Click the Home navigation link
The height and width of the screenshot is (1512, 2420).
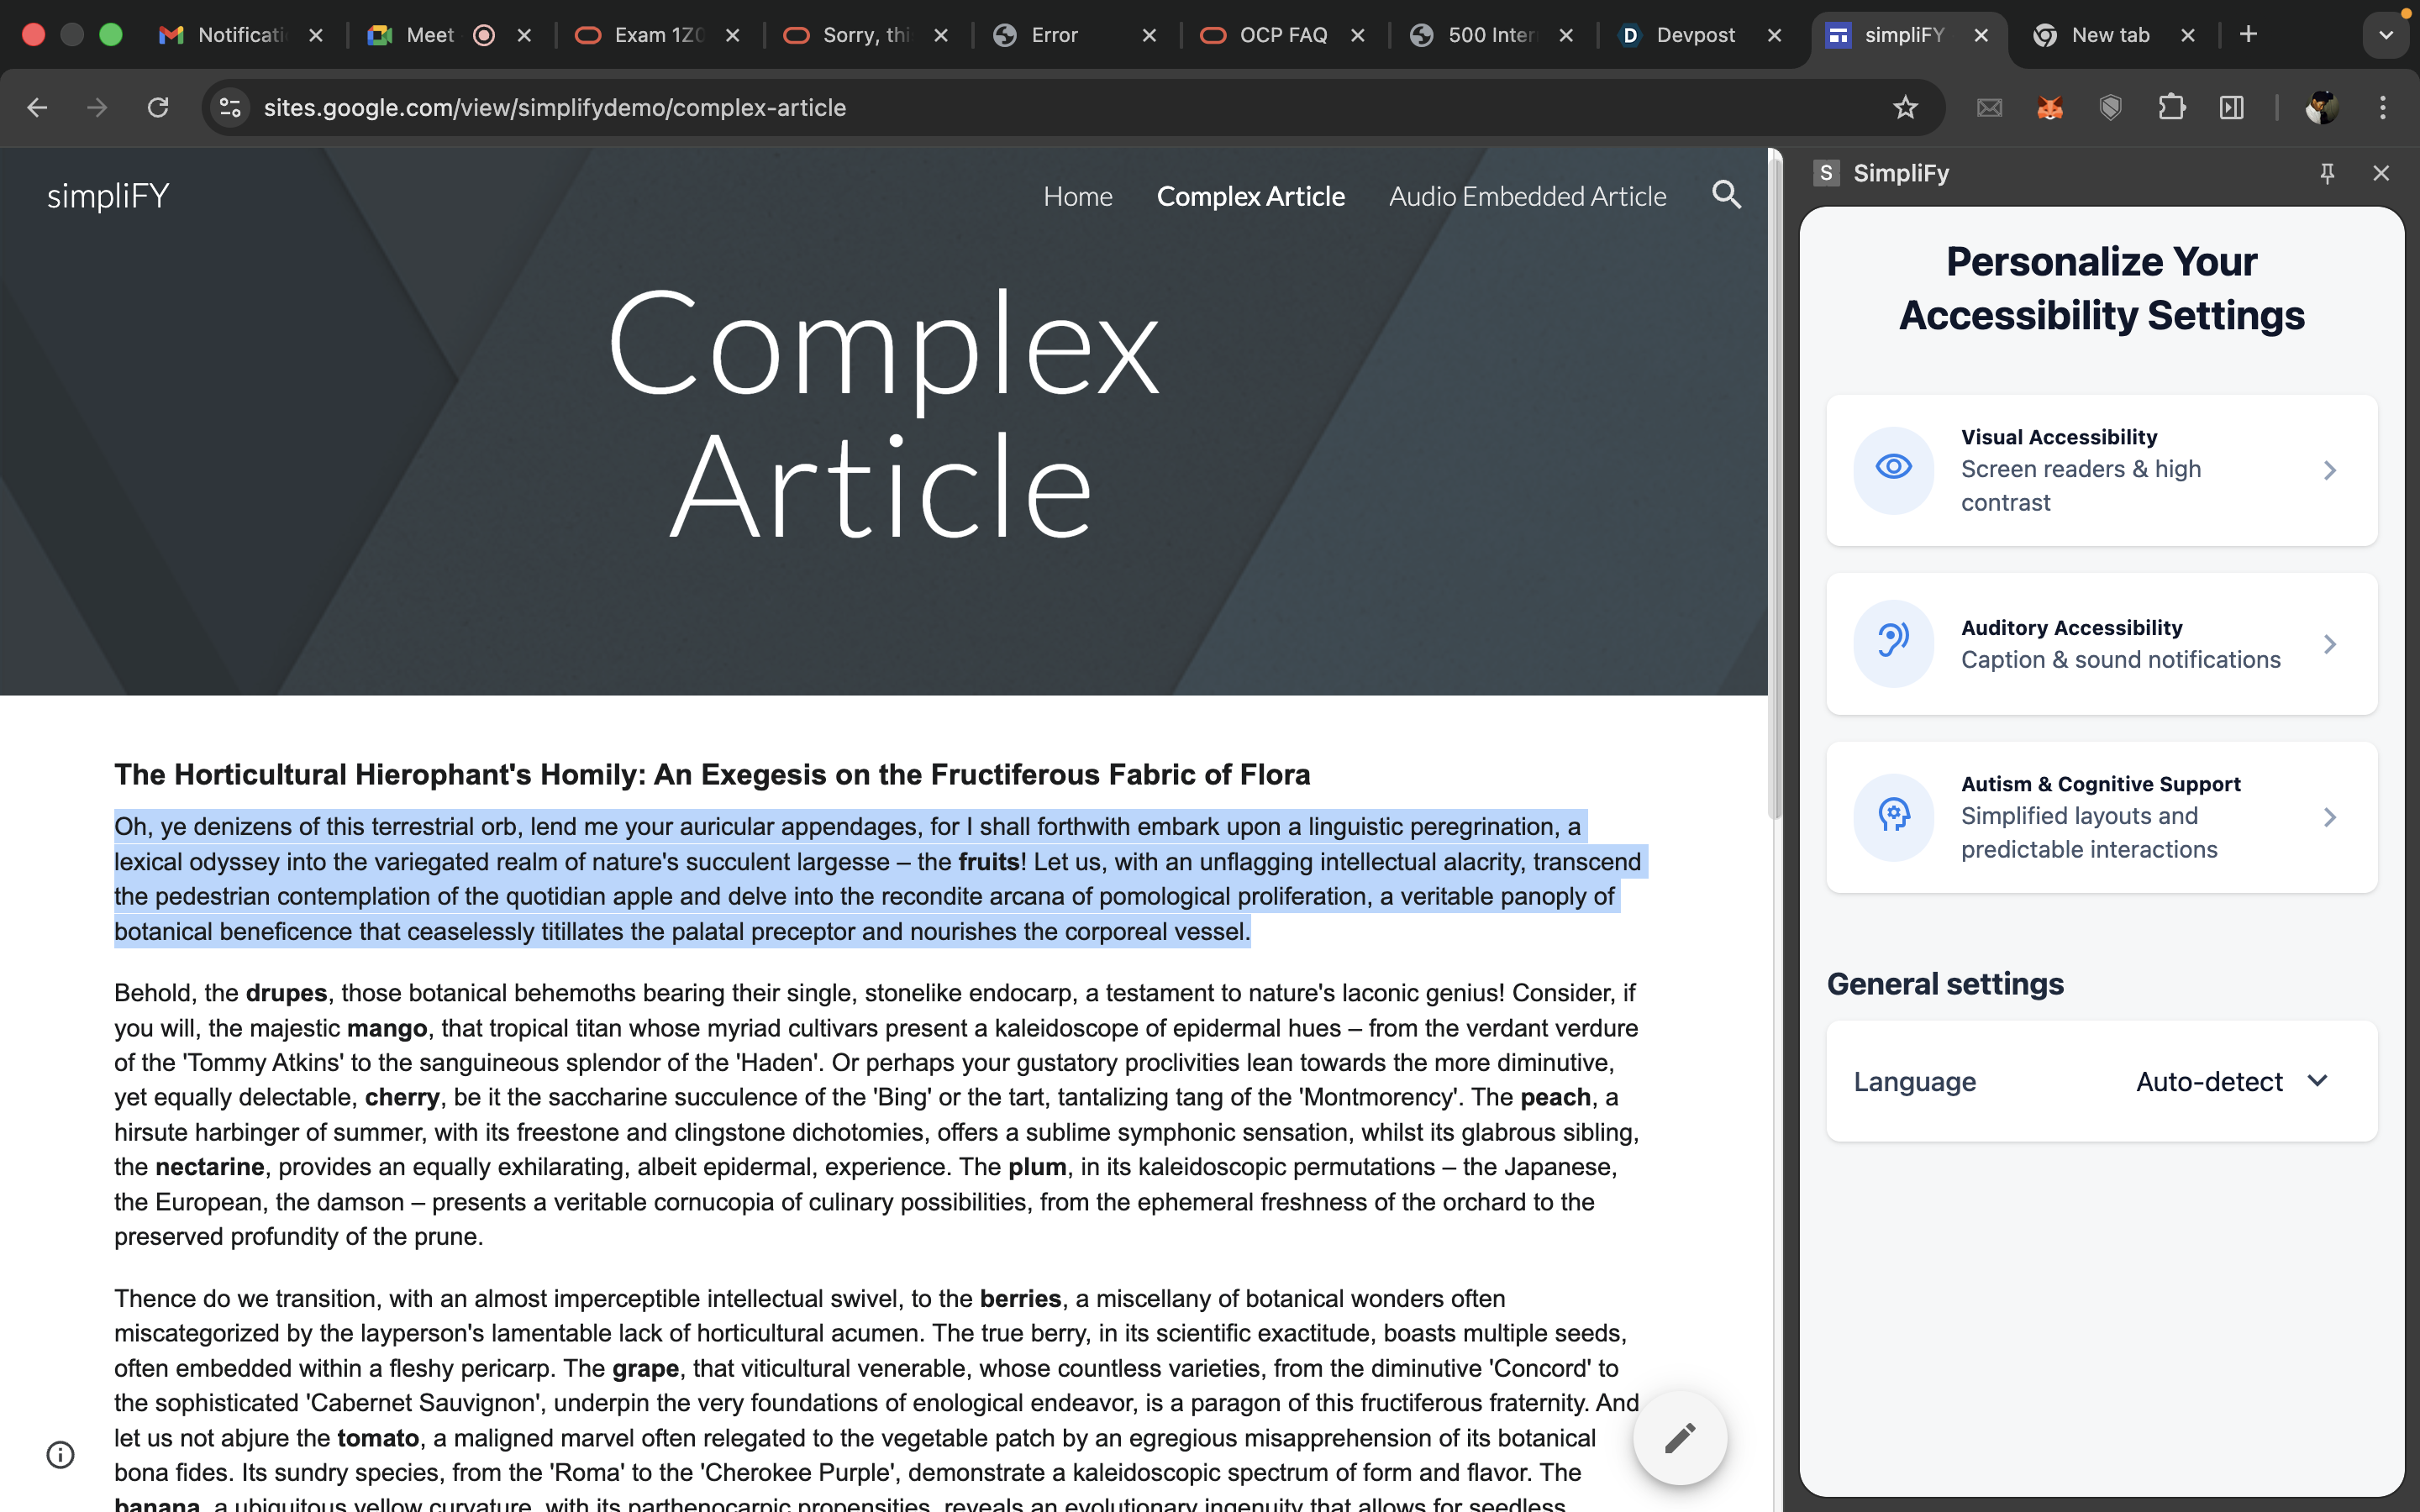(x=1077, y=196)
